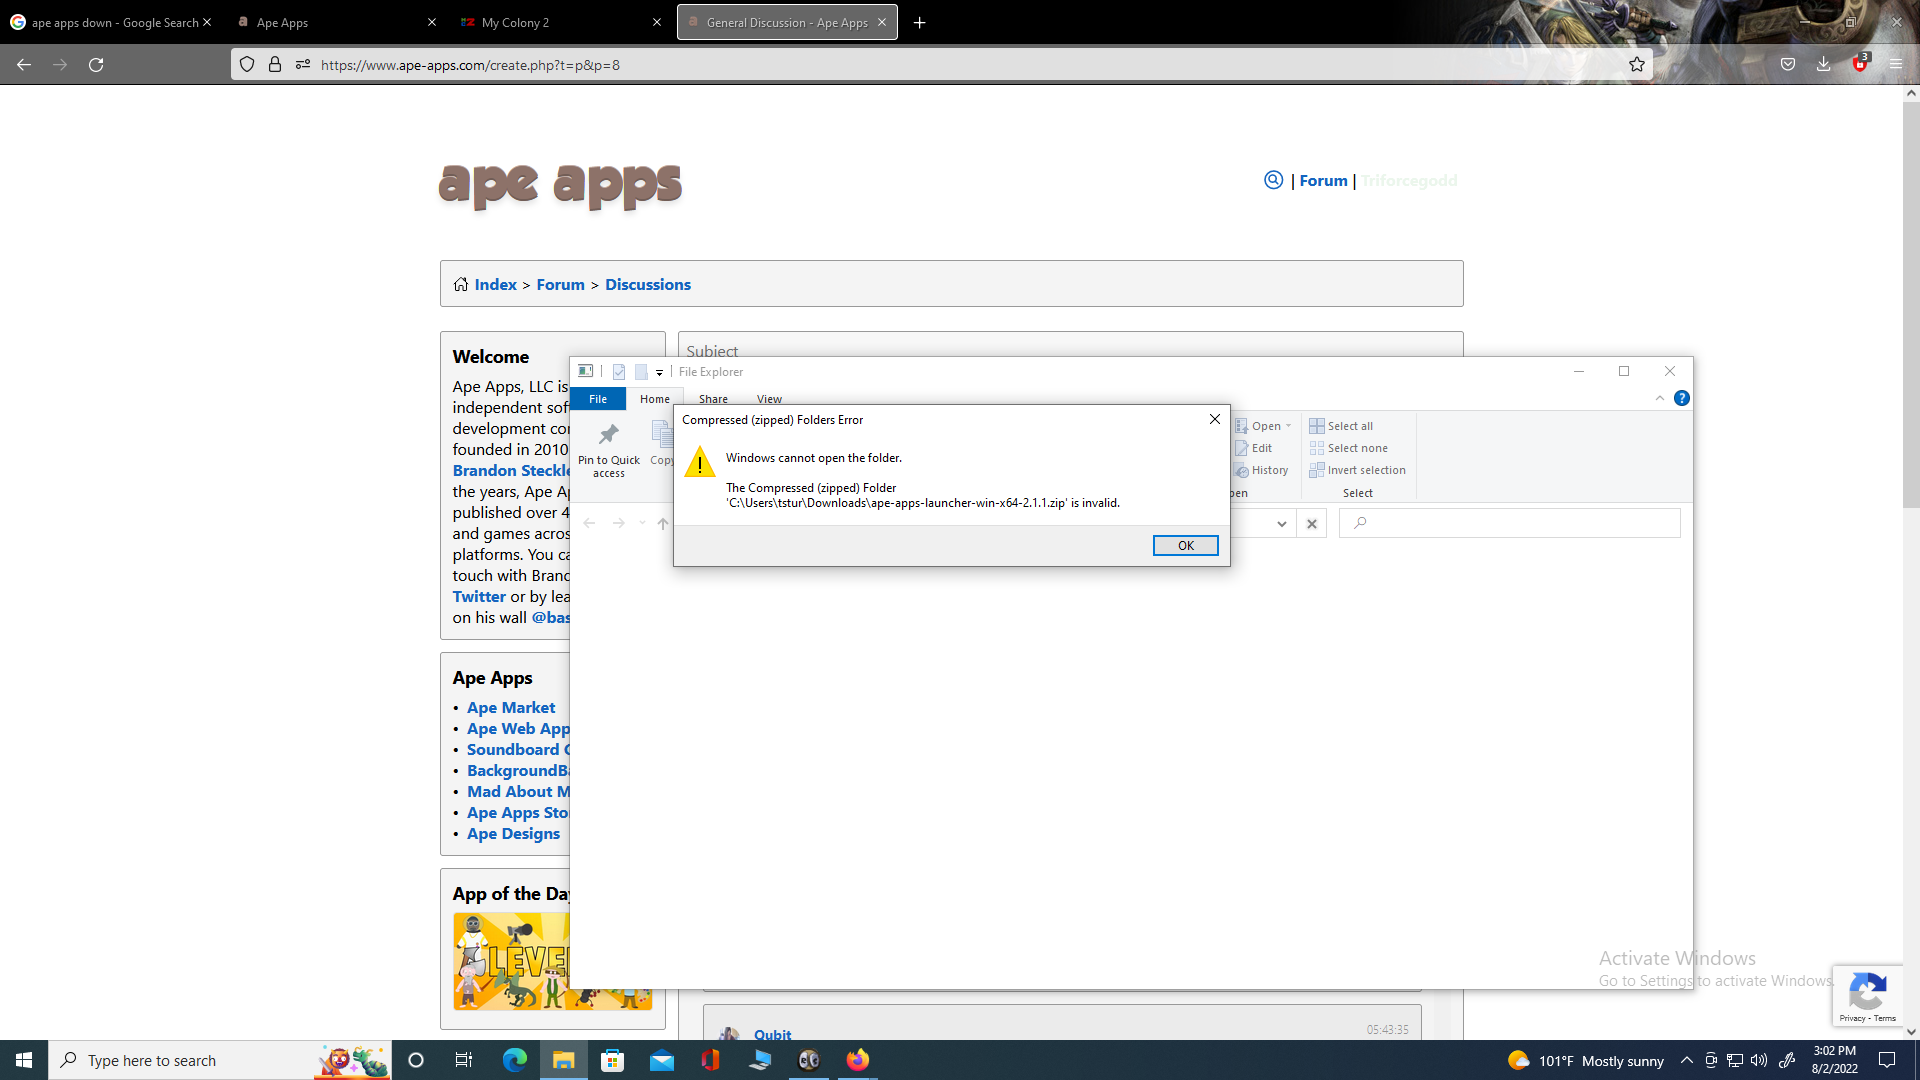This screenshot has width=1920, height=1080.
Task: Click New folder icon in quick access toolbar
Action: (641, 371)
